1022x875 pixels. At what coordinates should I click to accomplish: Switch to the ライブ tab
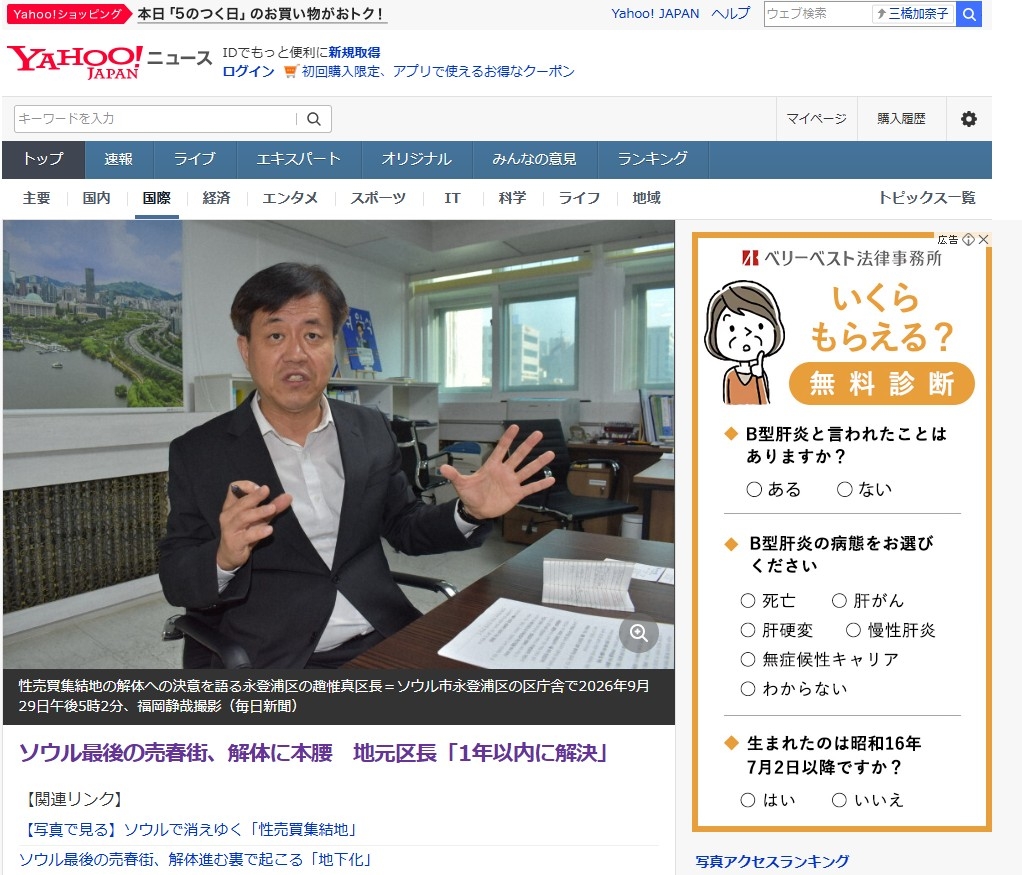pos(194,160)
